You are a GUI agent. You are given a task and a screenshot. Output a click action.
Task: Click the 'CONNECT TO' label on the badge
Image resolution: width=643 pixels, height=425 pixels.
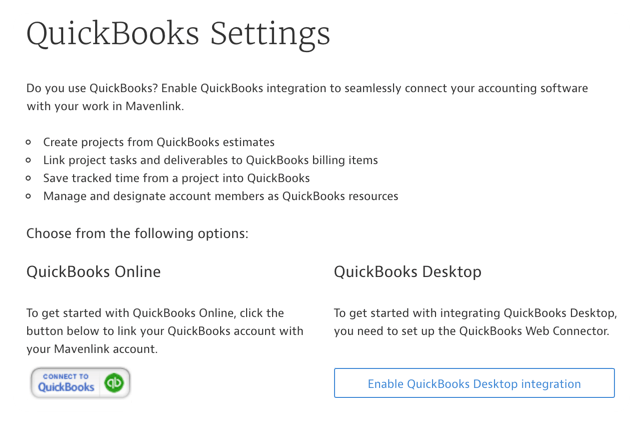click(x=67, y=376)
